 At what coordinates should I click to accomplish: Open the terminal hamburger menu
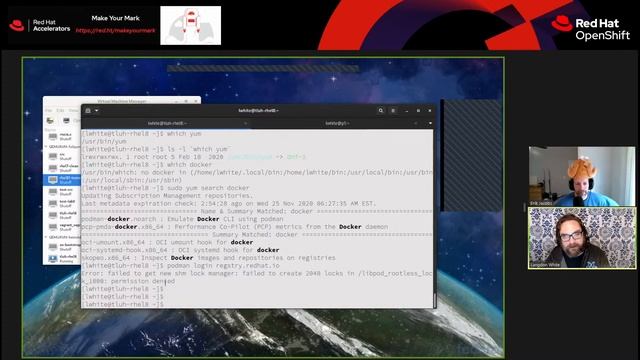tap(393, 111)
